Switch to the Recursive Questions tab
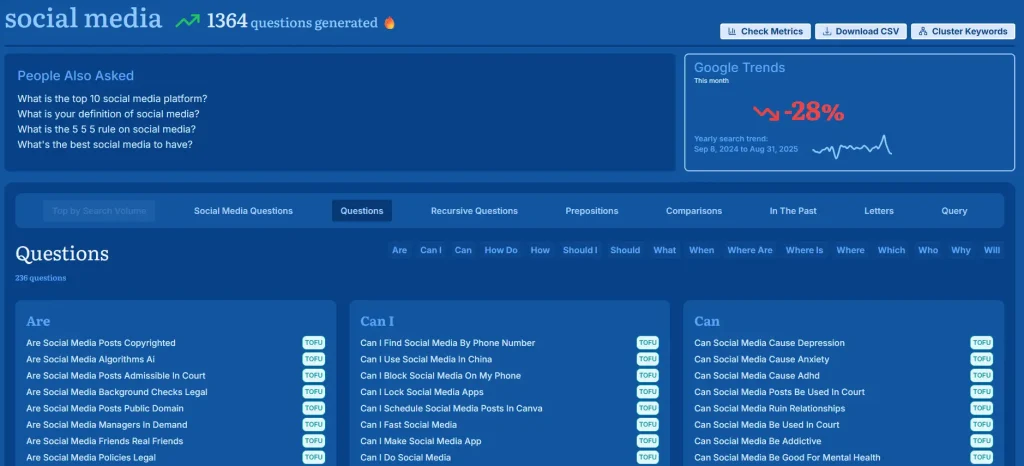Viewport: 1024px width, 466px height. click(x=474, y=211)
